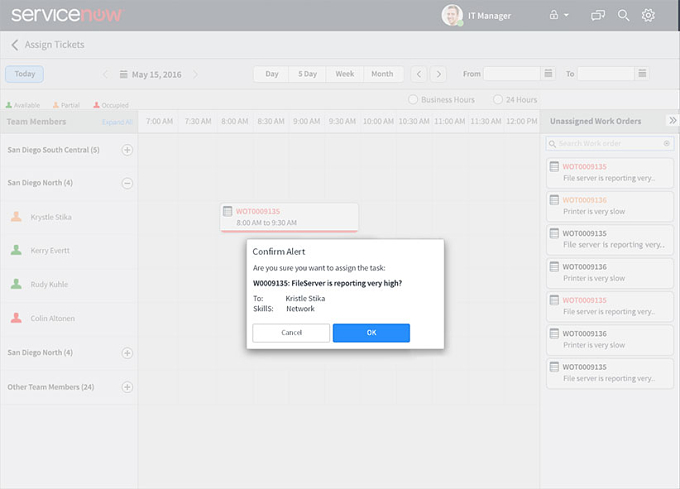Screen dimensions: 680x489
Task: Expand the Other Team Members group
Action: [127, 387]
